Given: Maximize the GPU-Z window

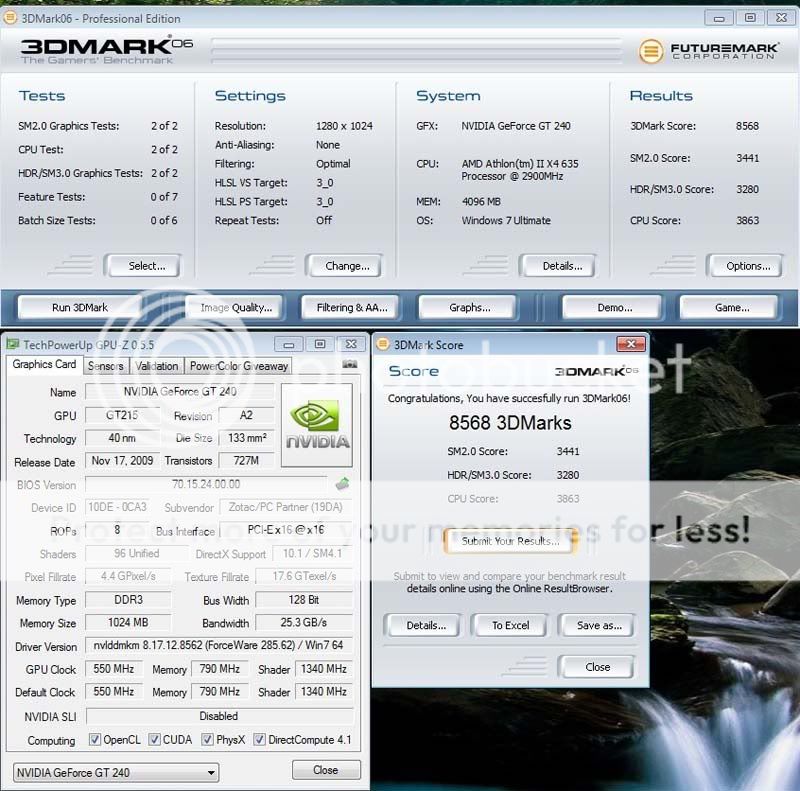Looking at the screenshot, I should pyautogui.click(x=320, y=344).
